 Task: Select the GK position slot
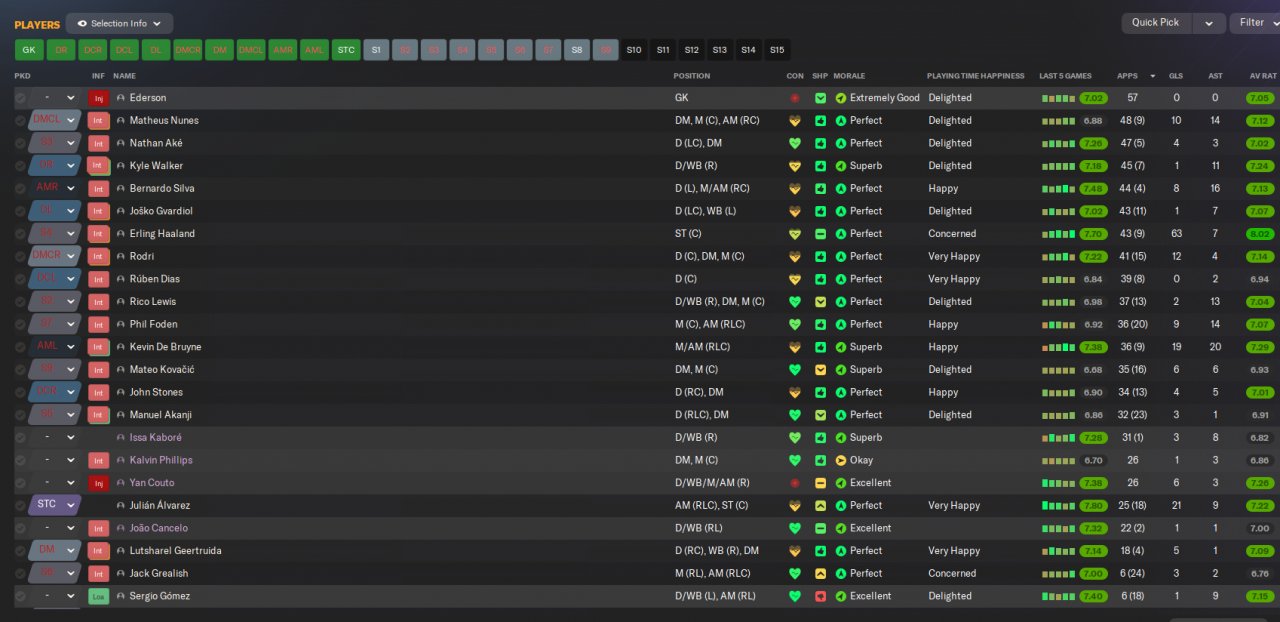point(29,50)
